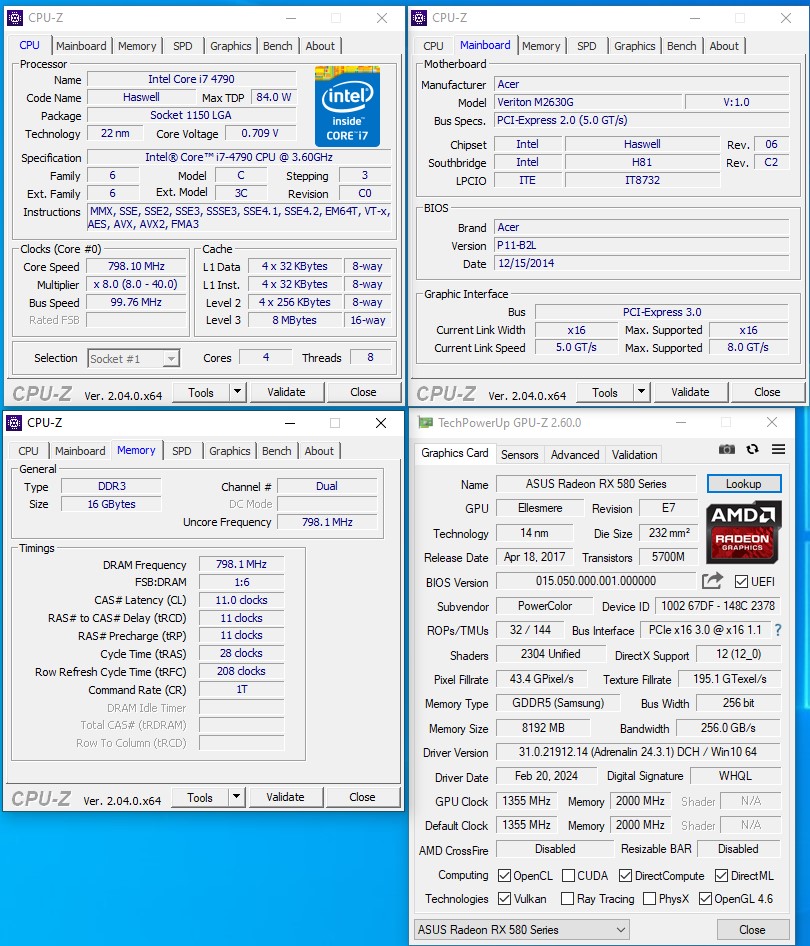Toggle the PhysX checkbox
Screen dimensions: 810x946
click(650, 898)
